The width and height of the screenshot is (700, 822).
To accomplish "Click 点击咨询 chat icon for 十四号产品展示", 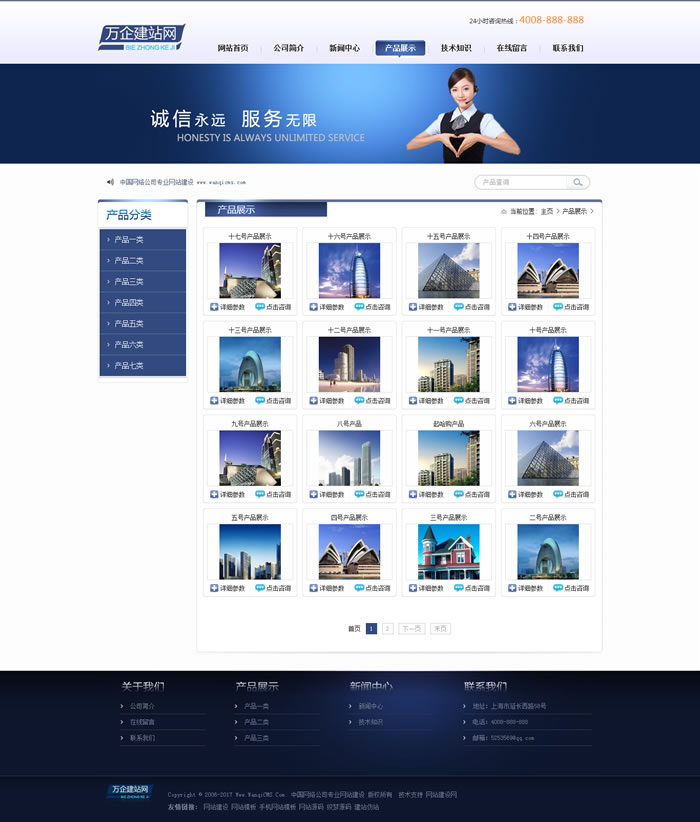I will tap(558, 307).
